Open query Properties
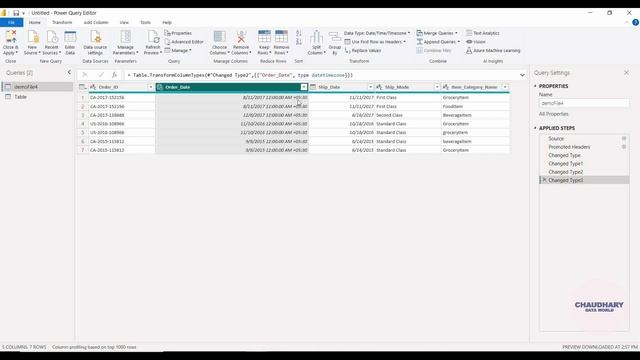The image size is (640, 360). click(178, 33)
